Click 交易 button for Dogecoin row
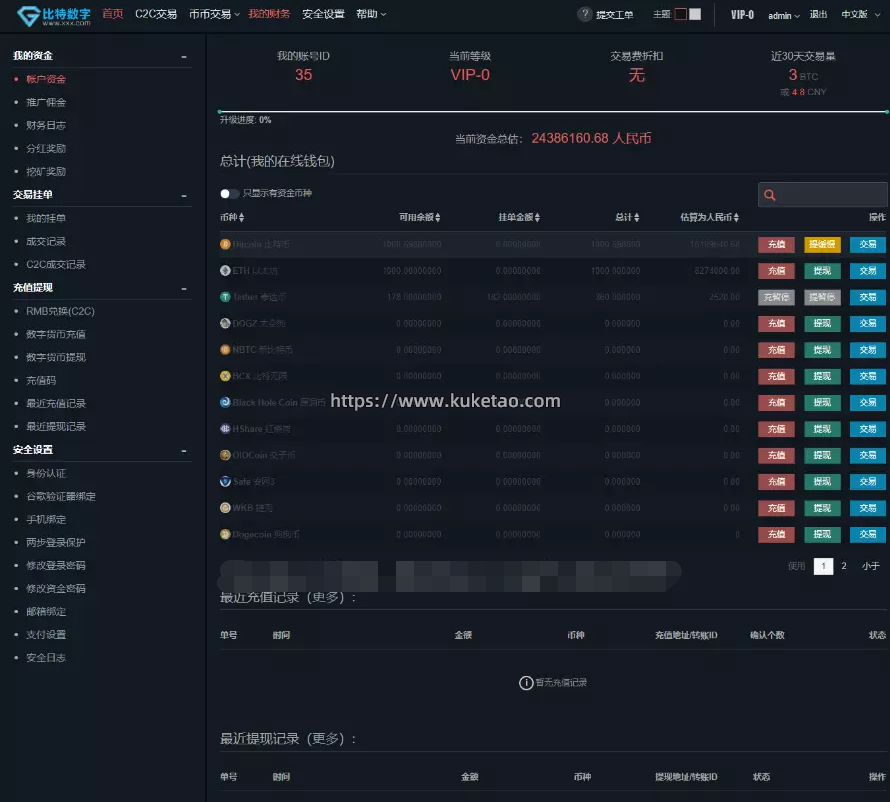The image size is (890, 802). coord(867,535)
